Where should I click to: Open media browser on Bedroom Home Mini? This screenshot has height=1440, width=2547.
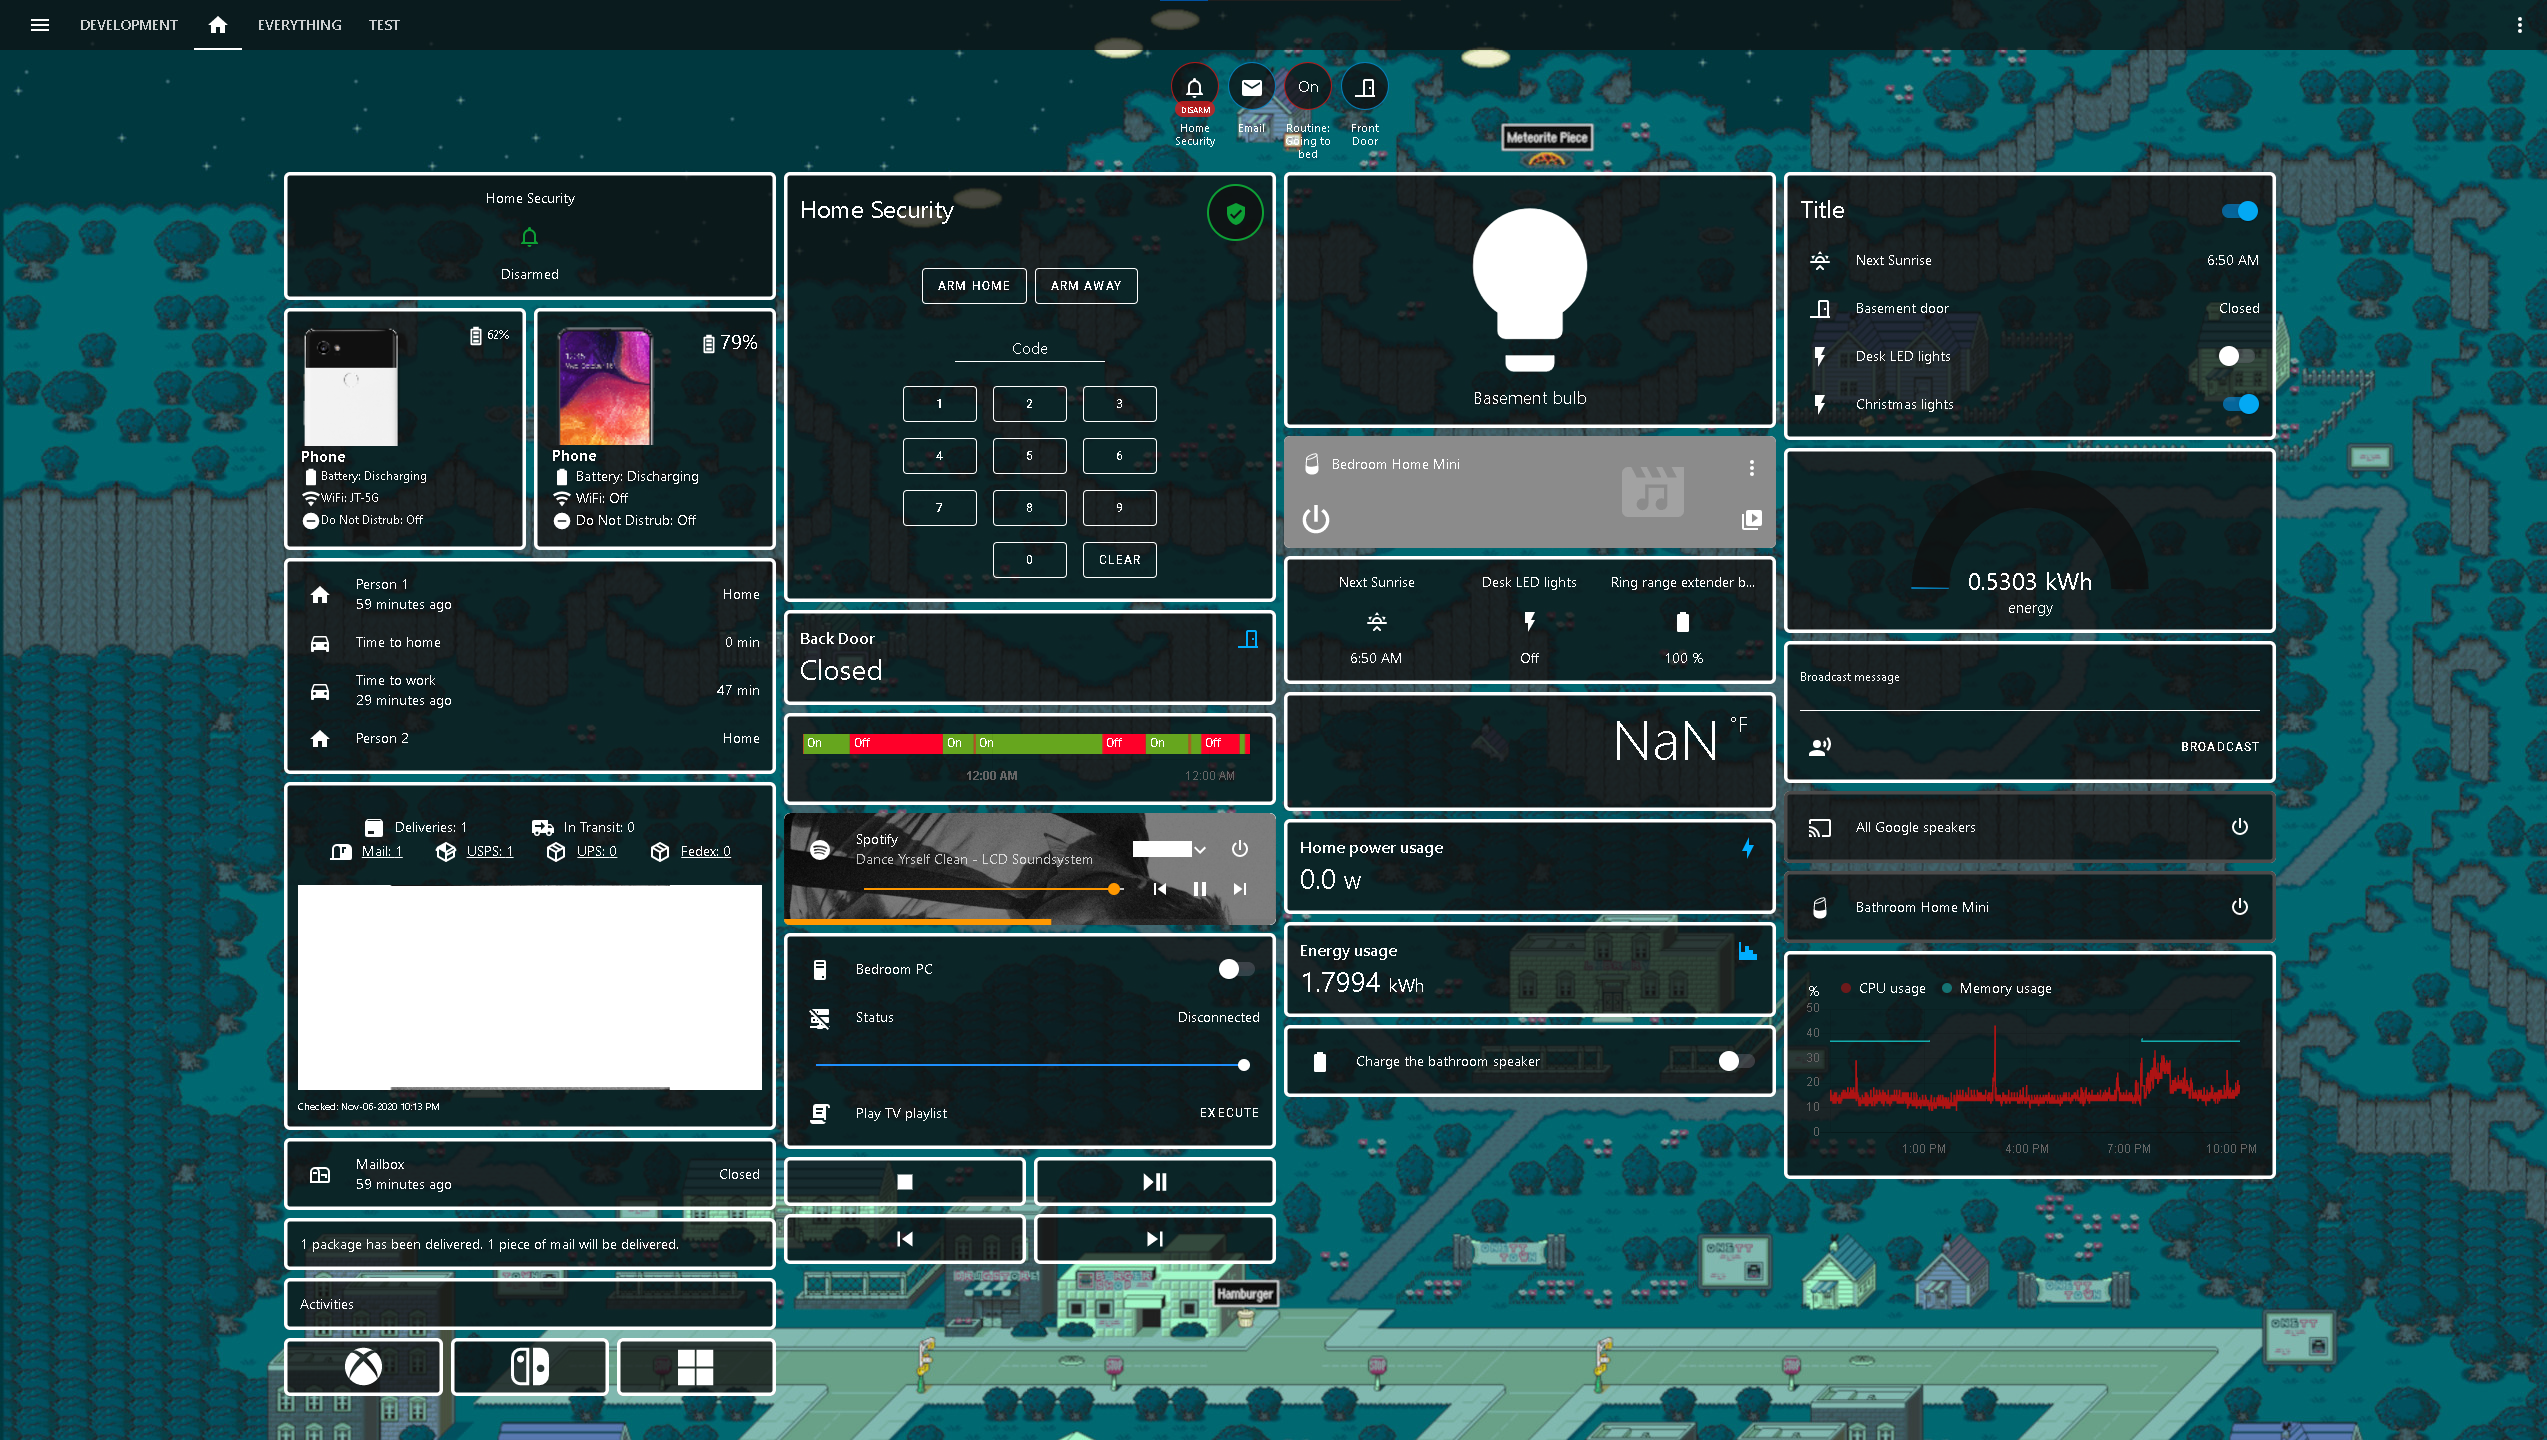point(1751,519)
